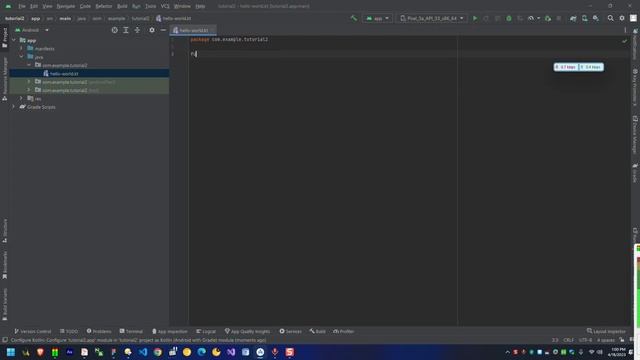Open the app run configuration dropdown
The width and height of the screenshot is (640, 360).
click(x=377, y=18)
